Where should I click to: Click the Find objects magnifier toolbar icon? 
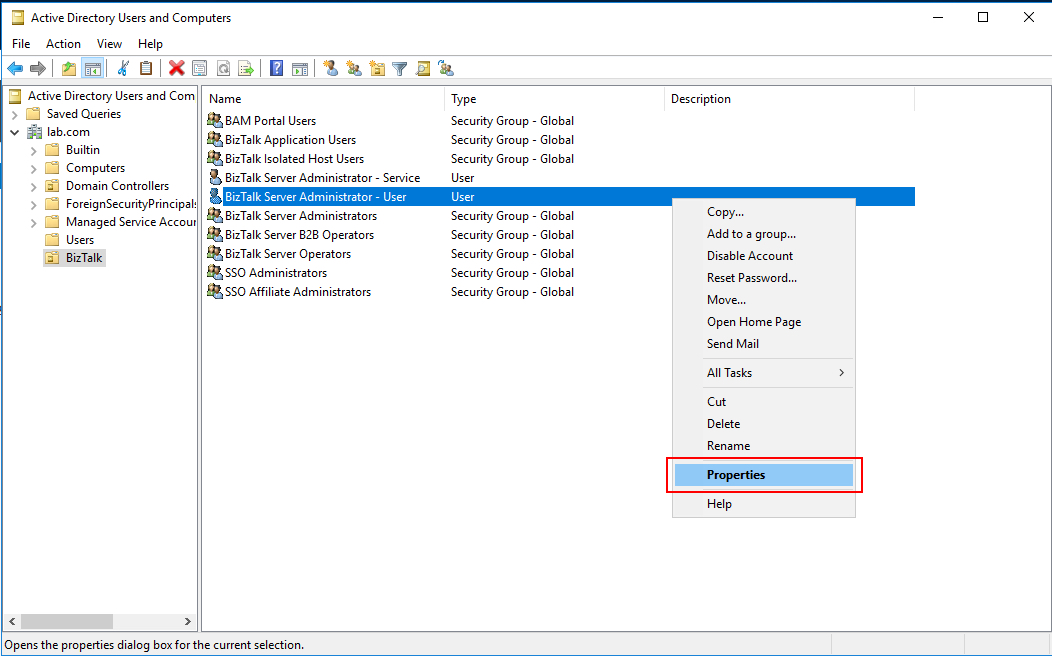[x=423, y=68]
